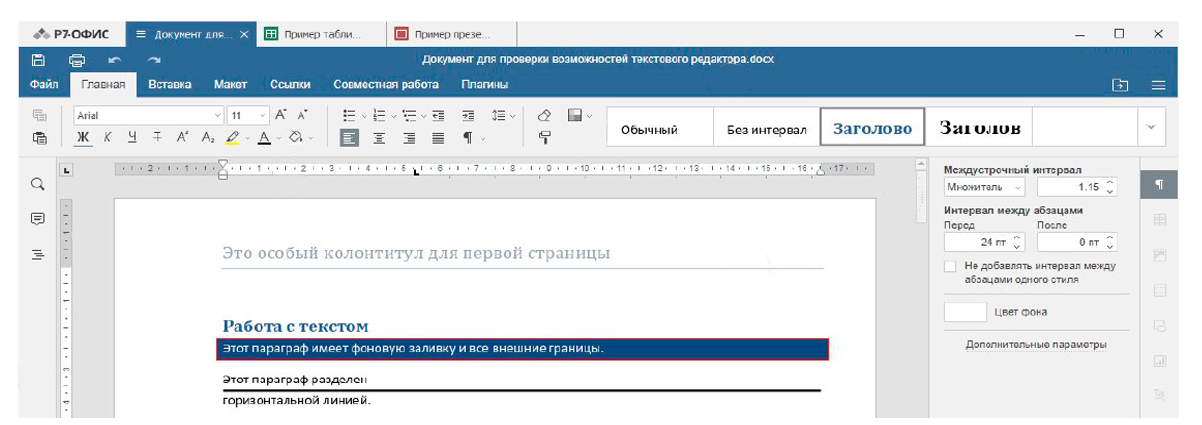Switch to the Совместная работа tab
Image resolution: width=1202 pixels, height=425 pixels.
coord(386,85)
